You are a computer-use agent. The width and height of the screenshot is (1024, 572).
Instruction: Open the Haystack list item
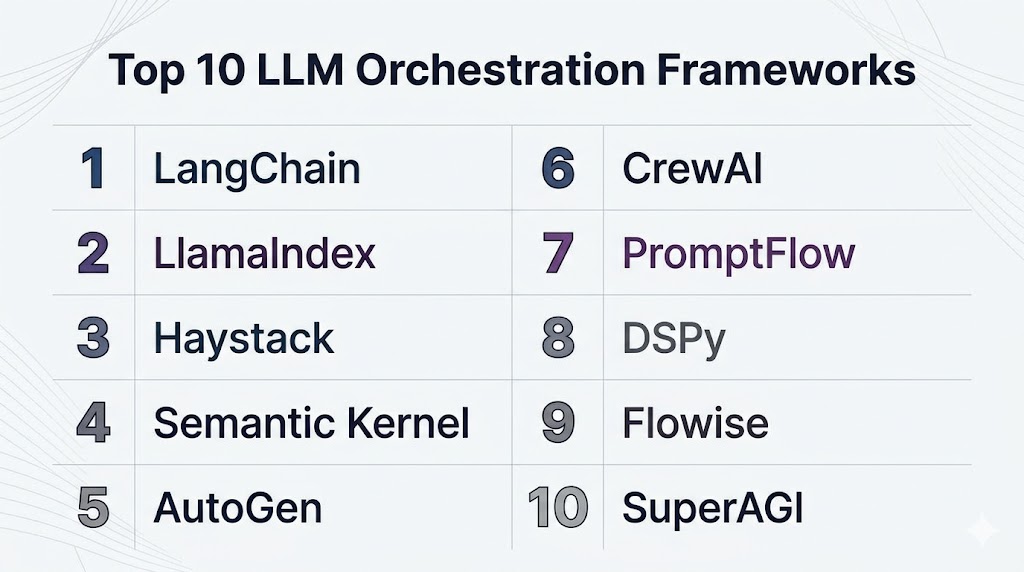(x=244, y=339)
